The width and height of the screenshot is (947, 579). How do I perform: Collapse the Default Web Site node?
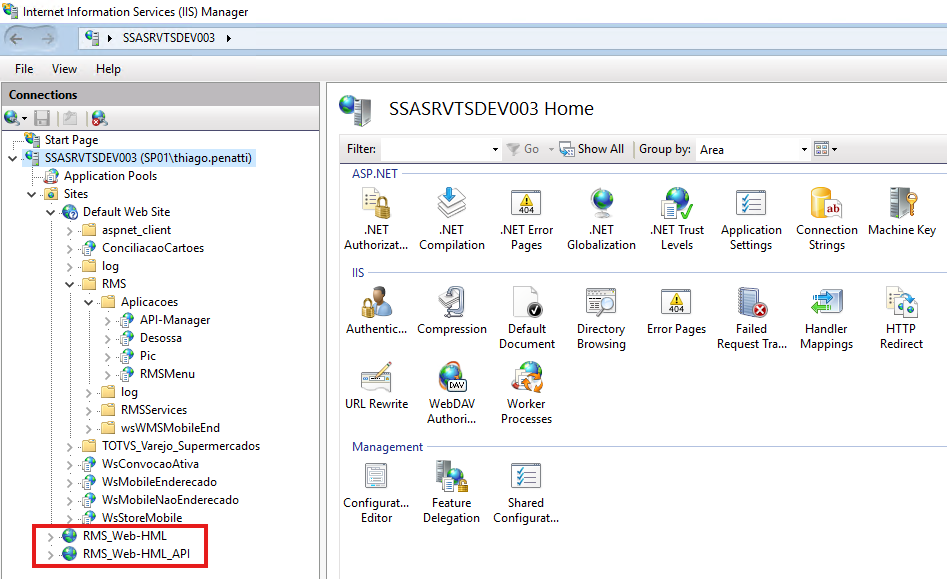tap(51, 213)
